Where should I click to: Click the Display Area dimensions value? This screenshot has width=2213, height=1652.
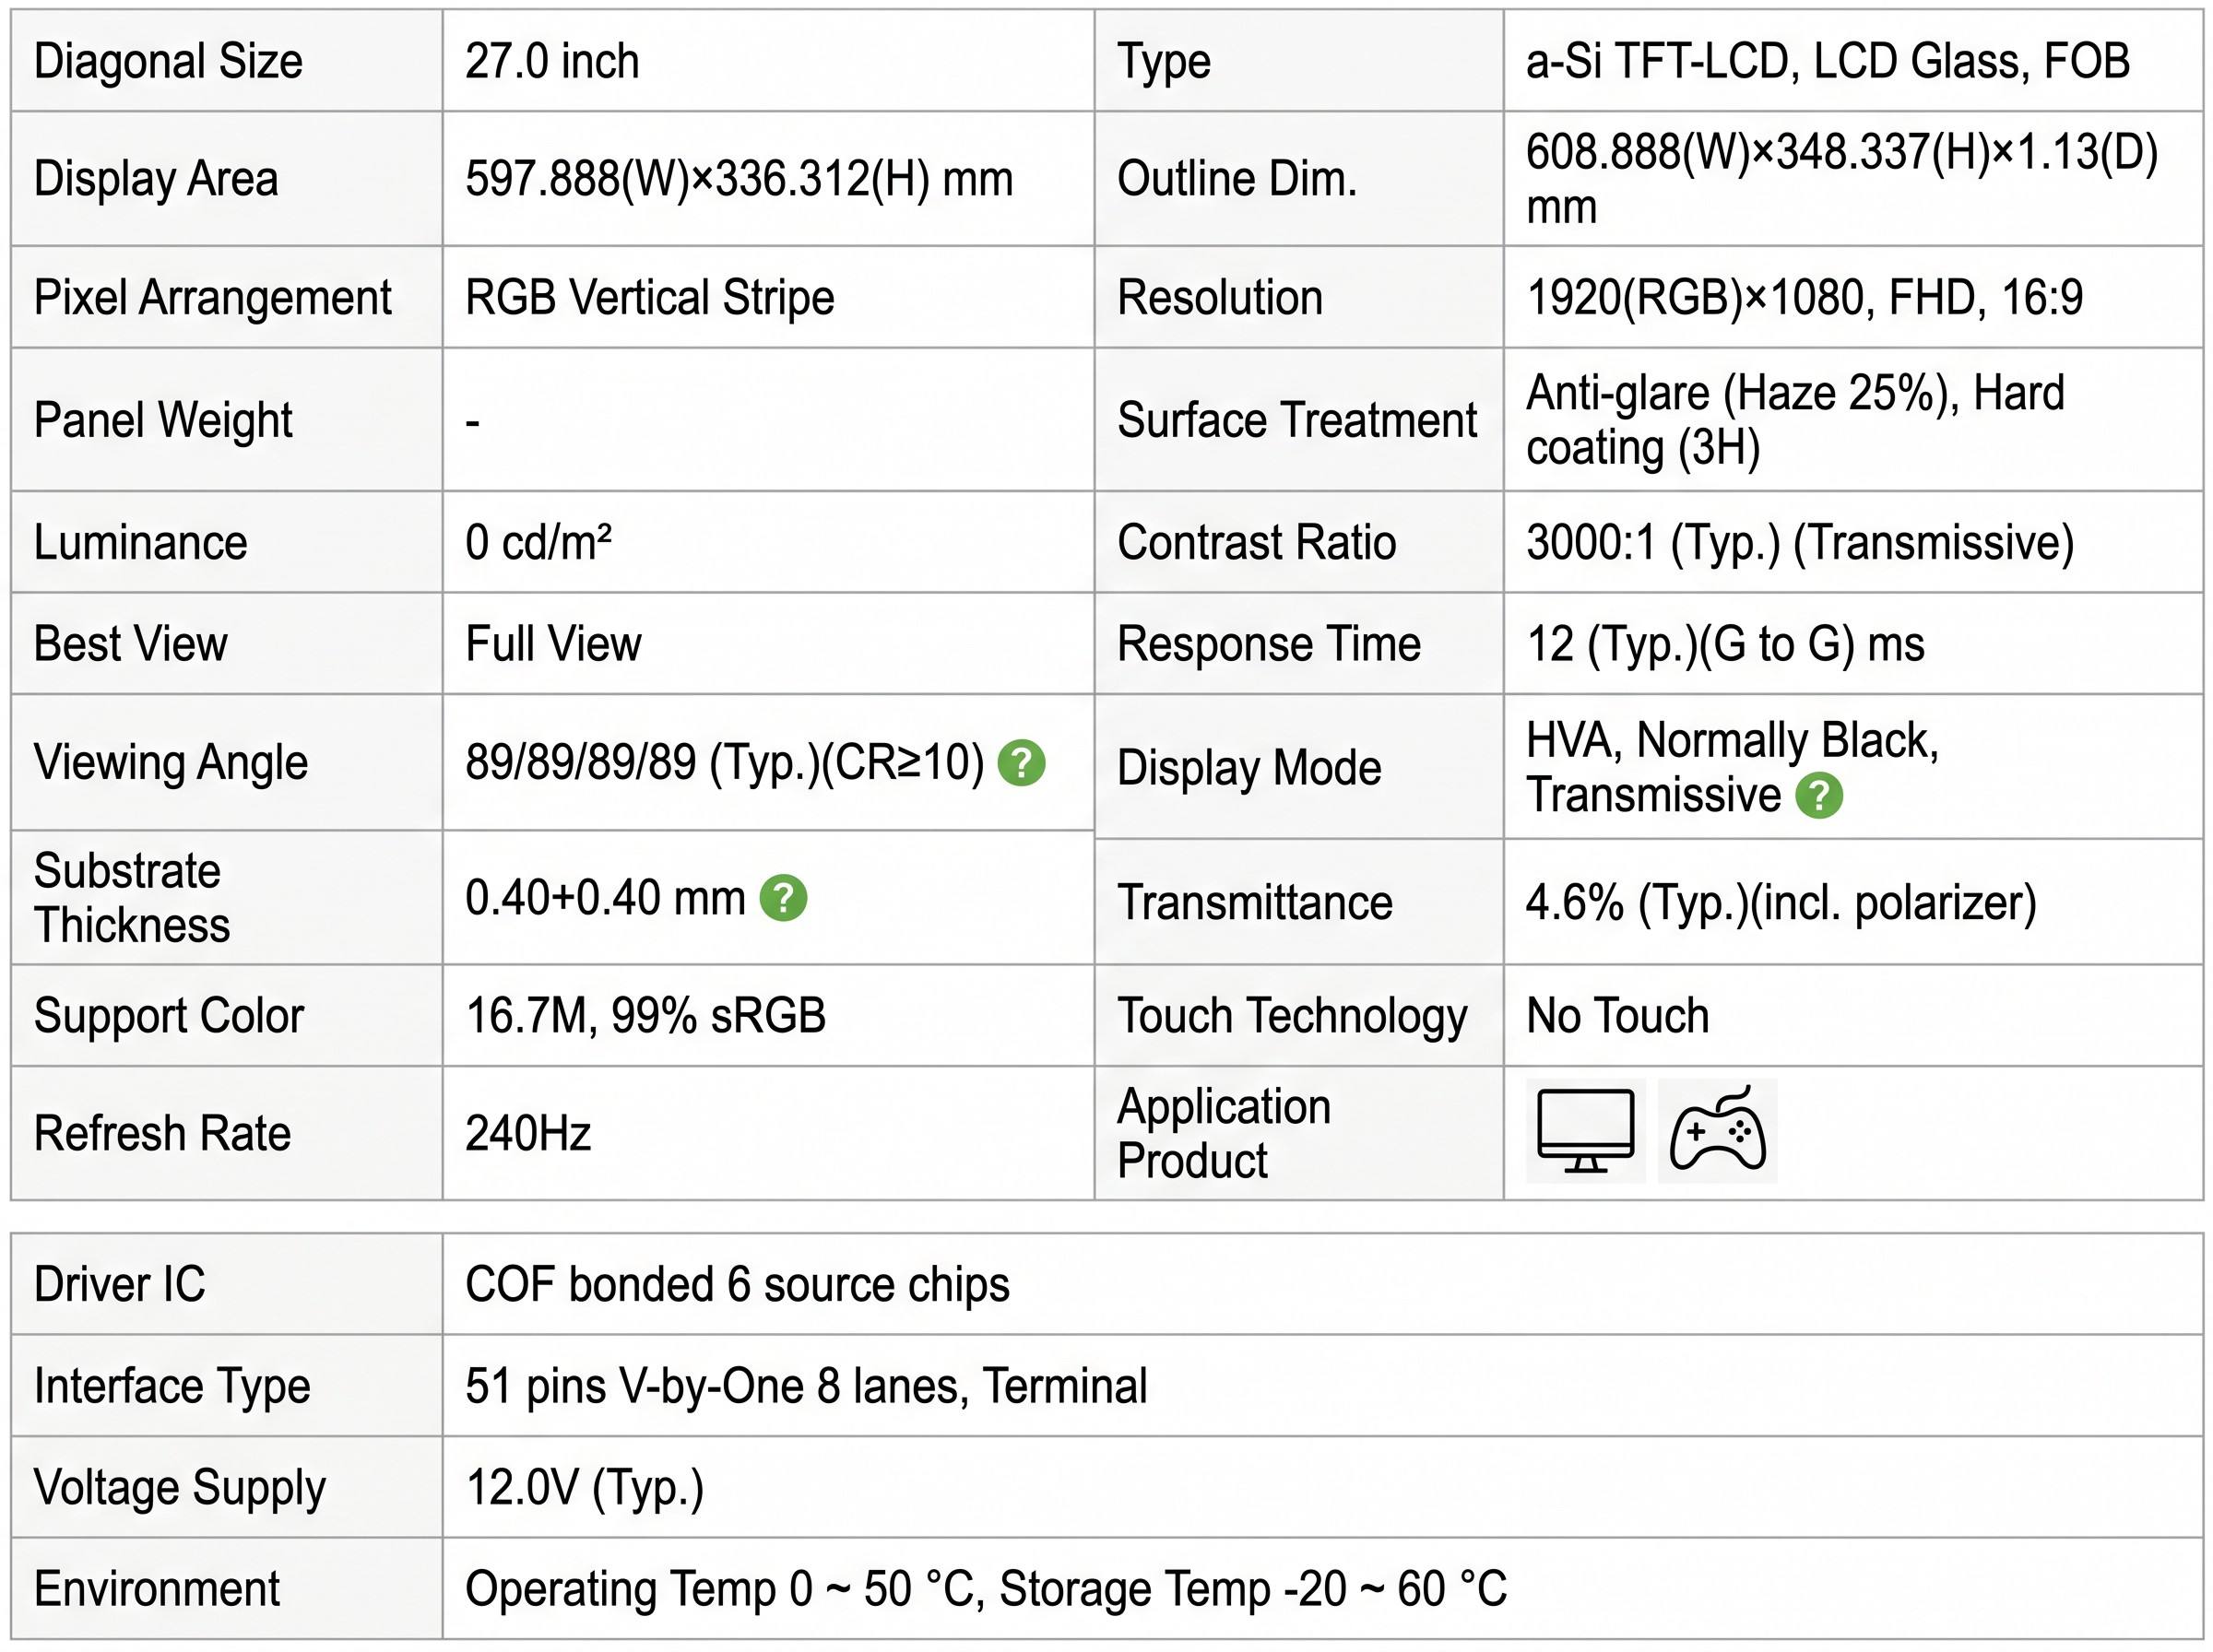pyautogui.click(x=739, y=179)
